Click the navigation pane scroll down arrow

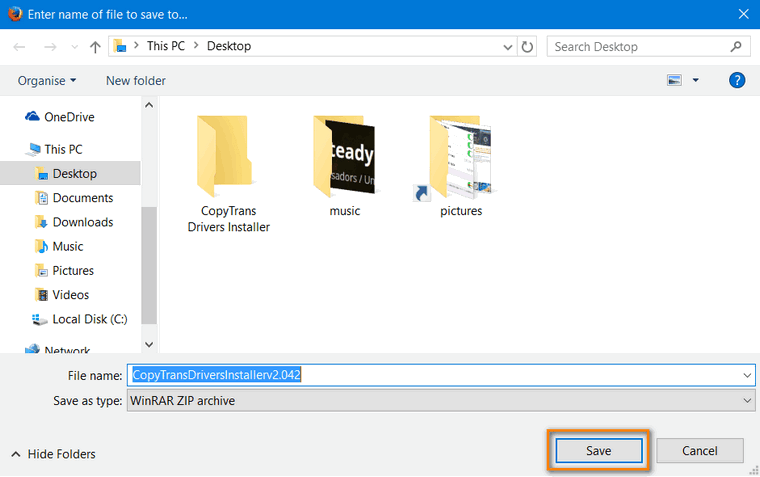click(149, 345)
